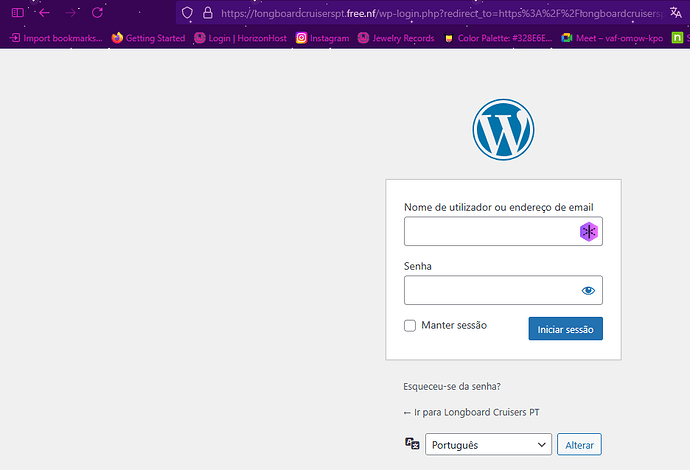Open the Color Palette bookmark
The height and width of the screenshot is (470, 690).
pos(498,38)
